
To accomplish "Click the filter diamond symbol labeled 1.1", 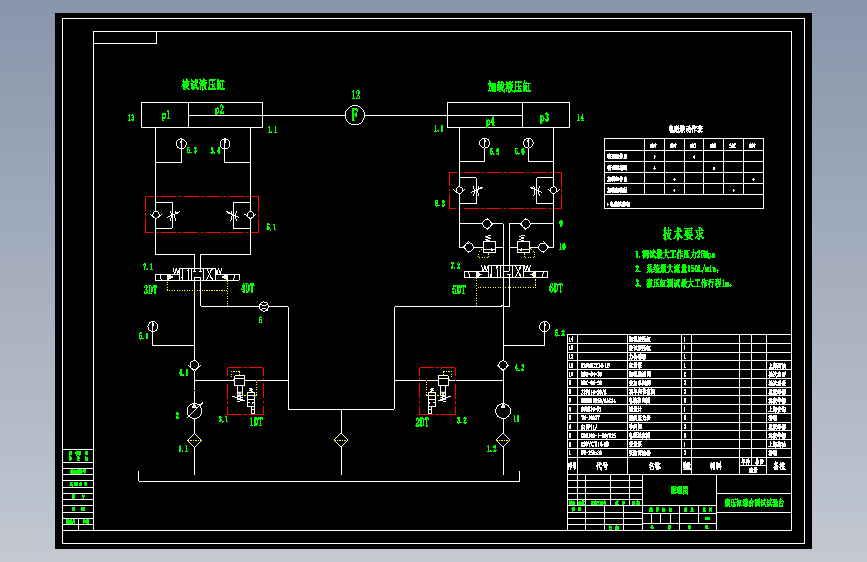I will 195,441.
